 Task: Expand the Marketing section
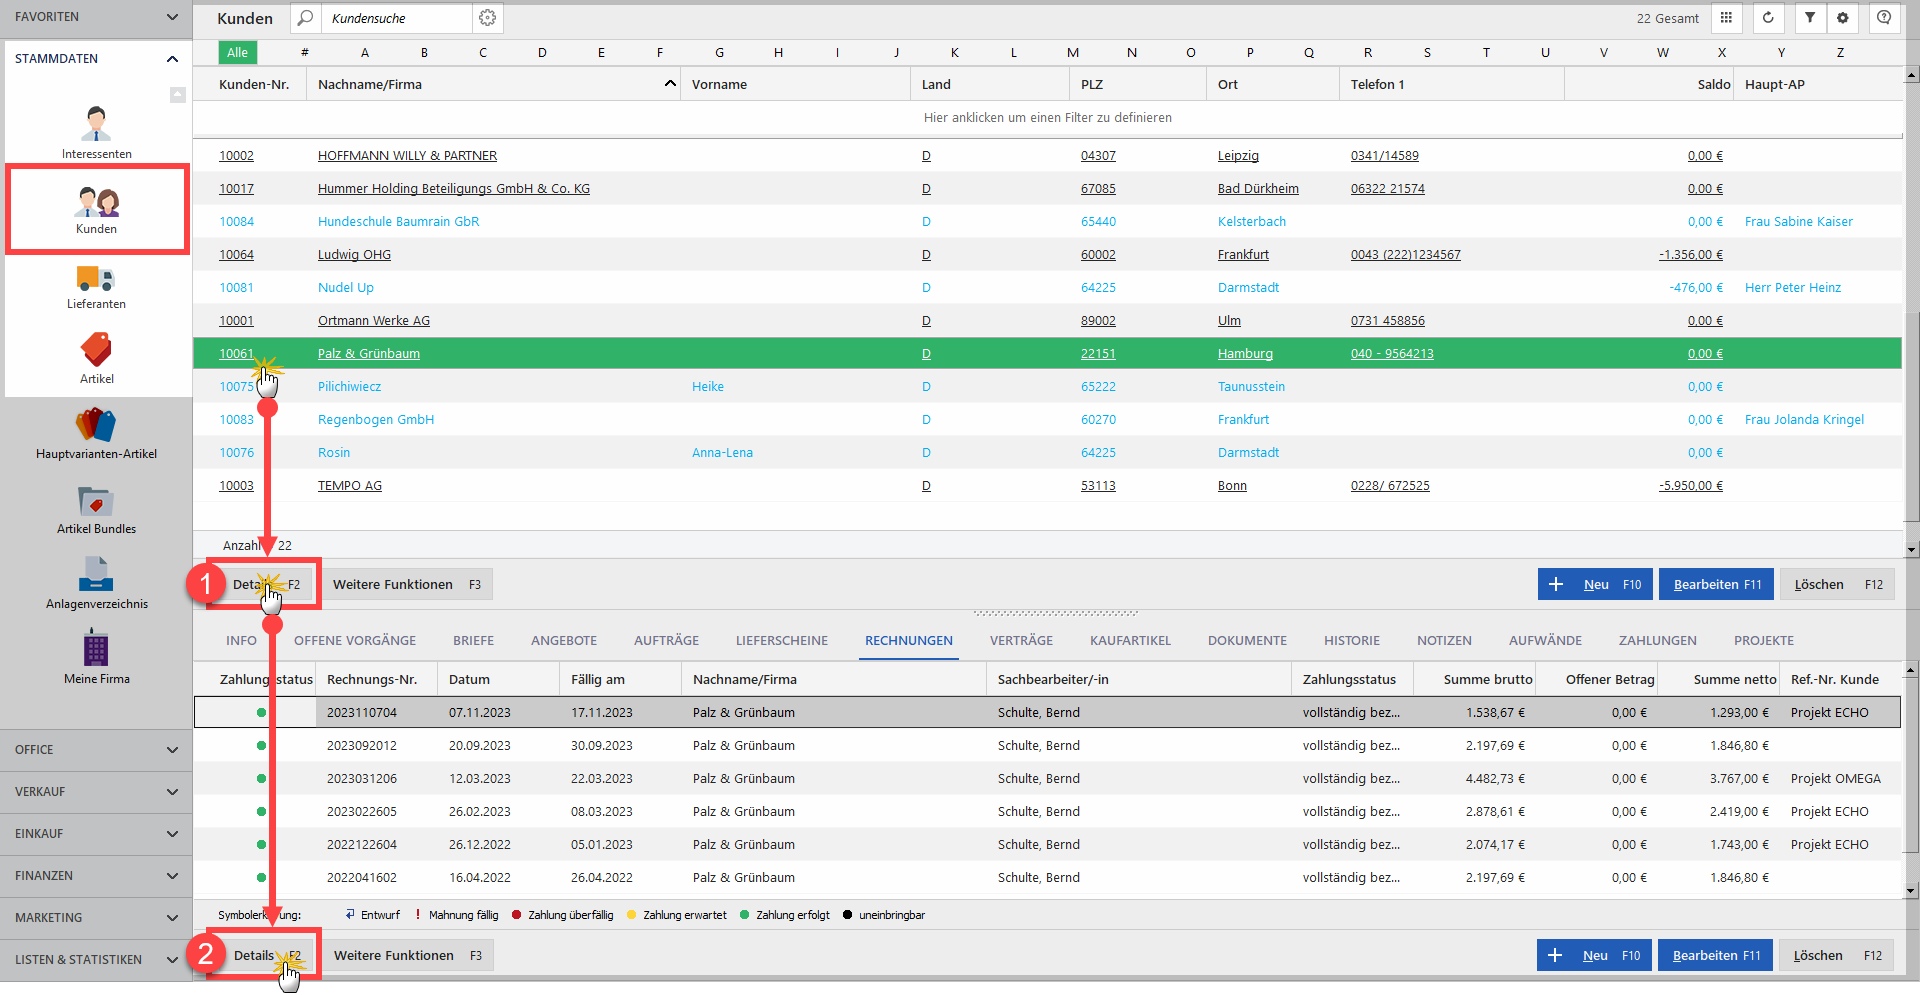click(x=172, y=918)
